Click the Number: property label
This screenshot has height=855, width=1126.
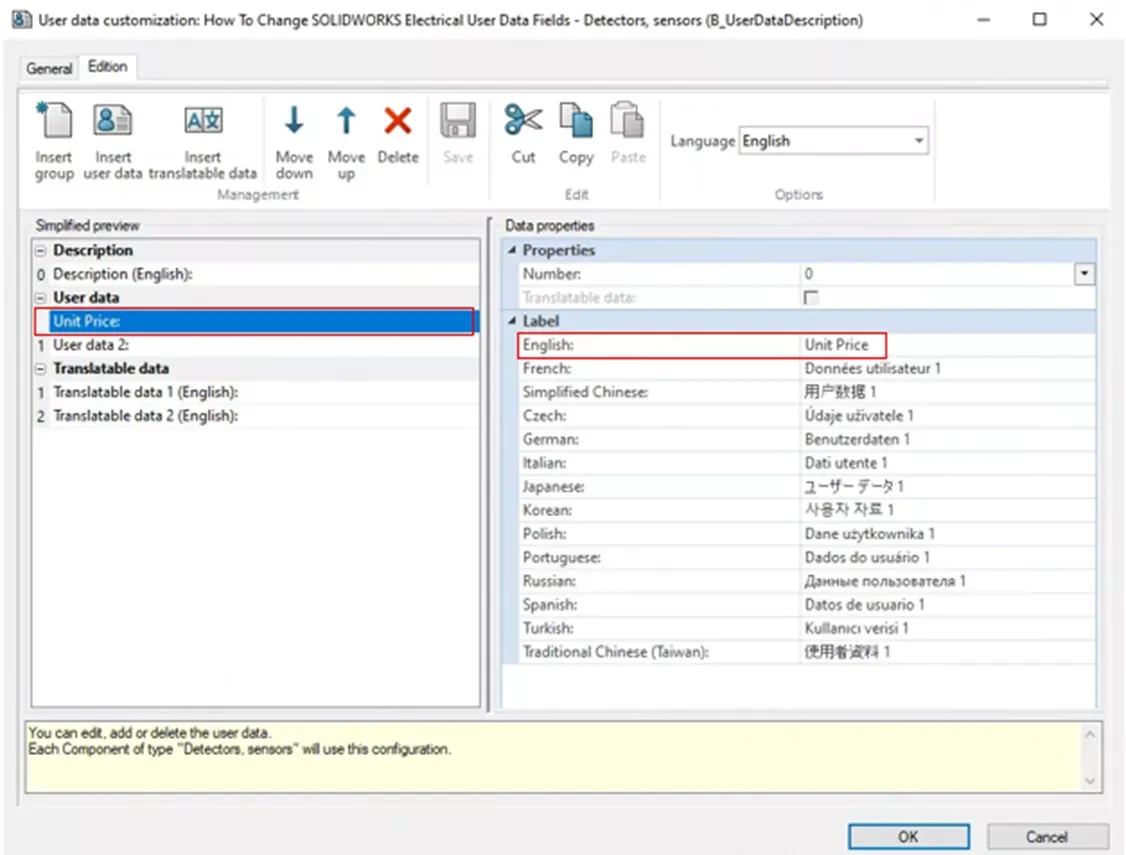tap(552, 274)
